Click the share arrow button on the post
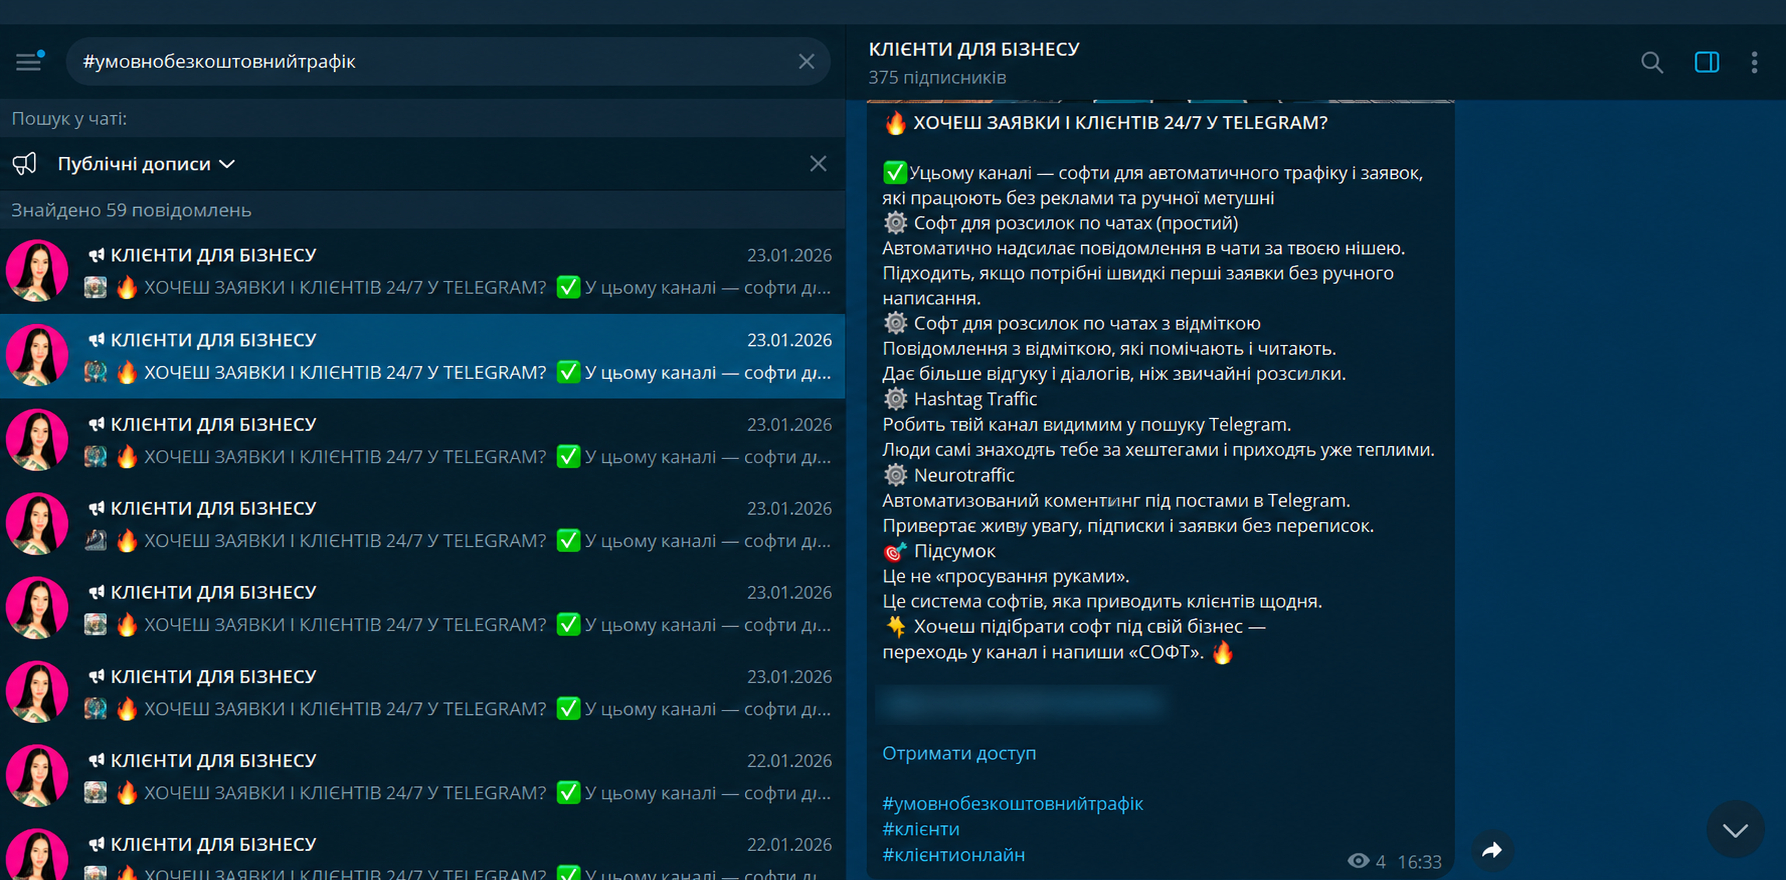Screen dimensions: 1786x880 pyautogui.click(x=1492, y=850)
